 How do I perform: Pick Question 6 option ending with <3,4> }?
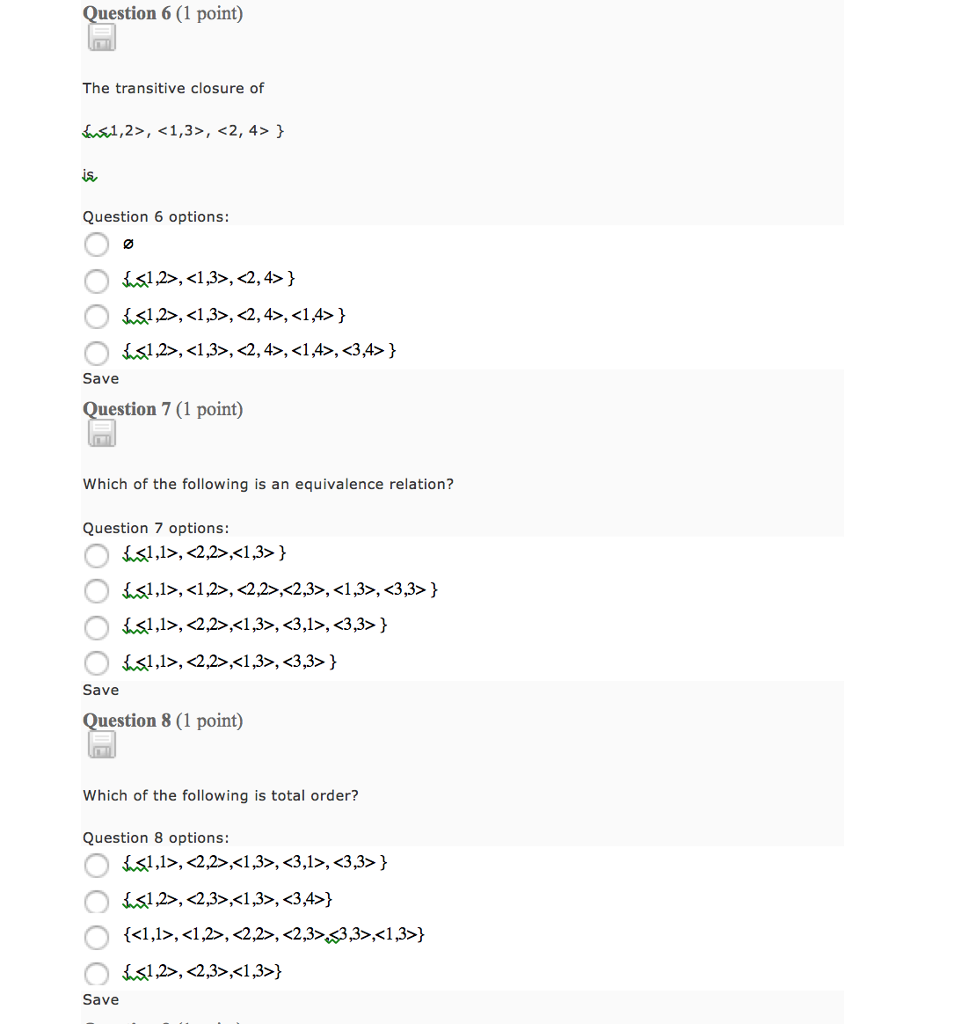pos(97,353)
